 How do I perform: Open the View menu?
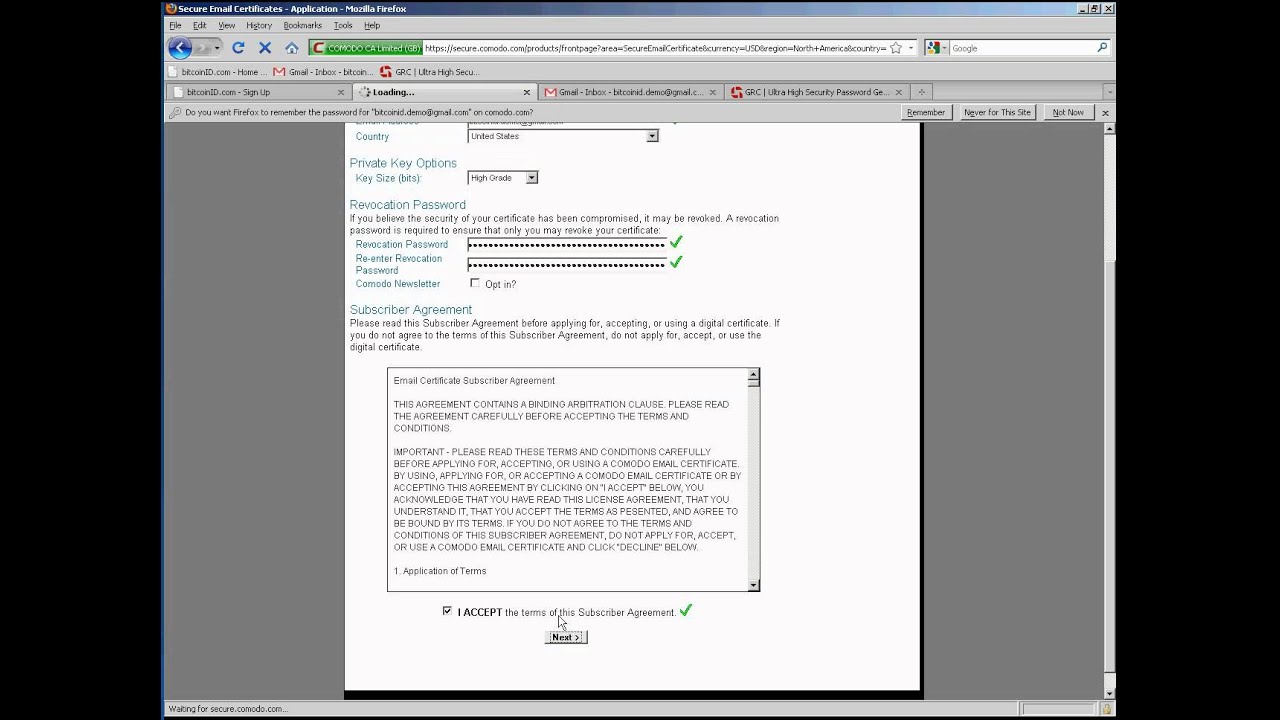point(227,25)
